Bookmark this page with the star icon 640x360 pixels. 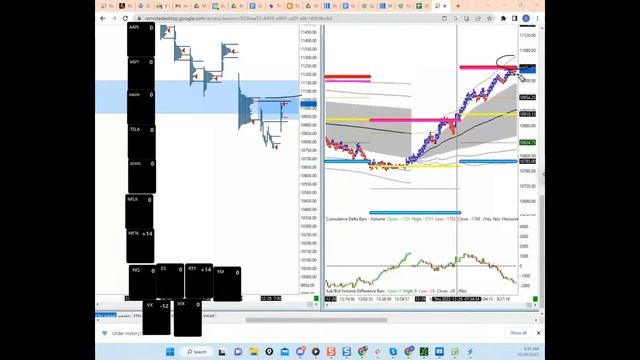point(489,18)
